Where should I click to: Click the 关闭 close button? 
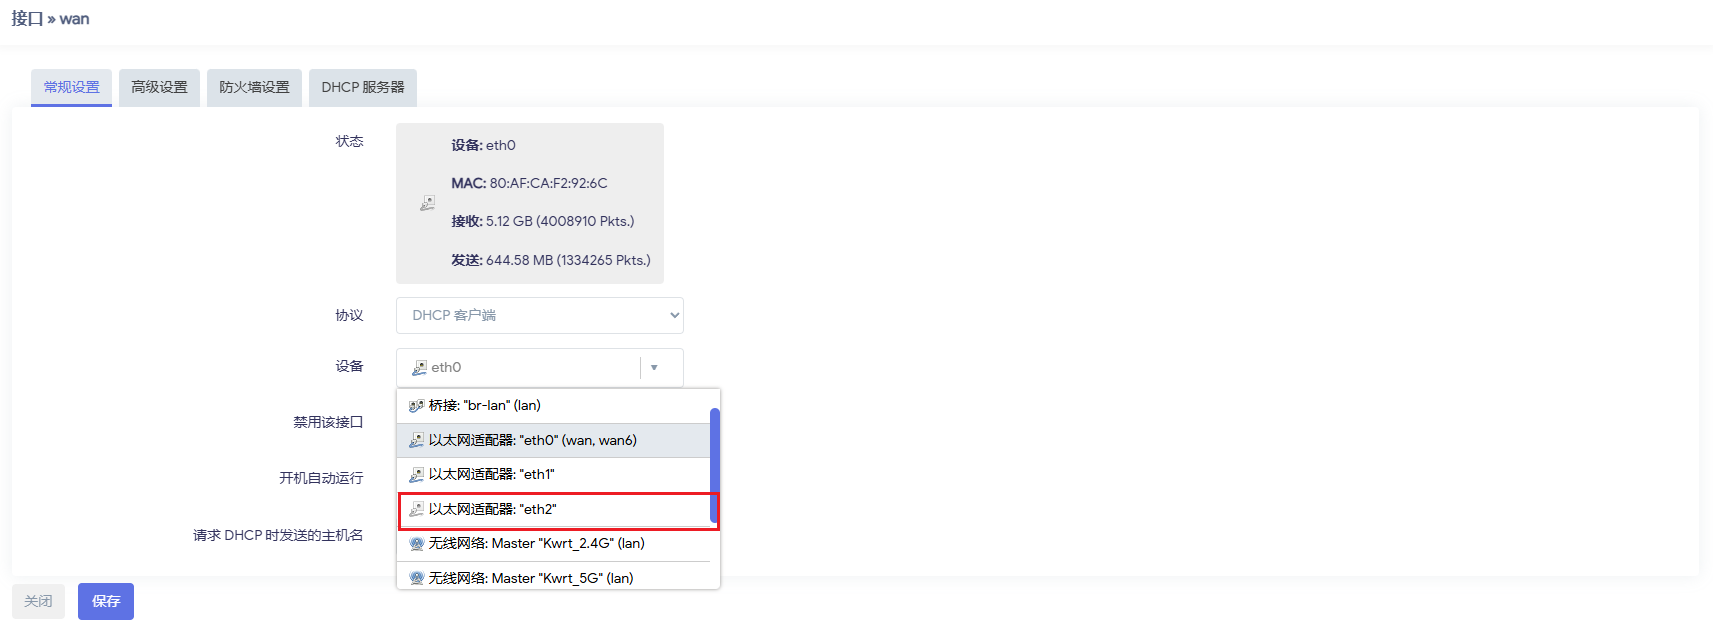[38, 601]
